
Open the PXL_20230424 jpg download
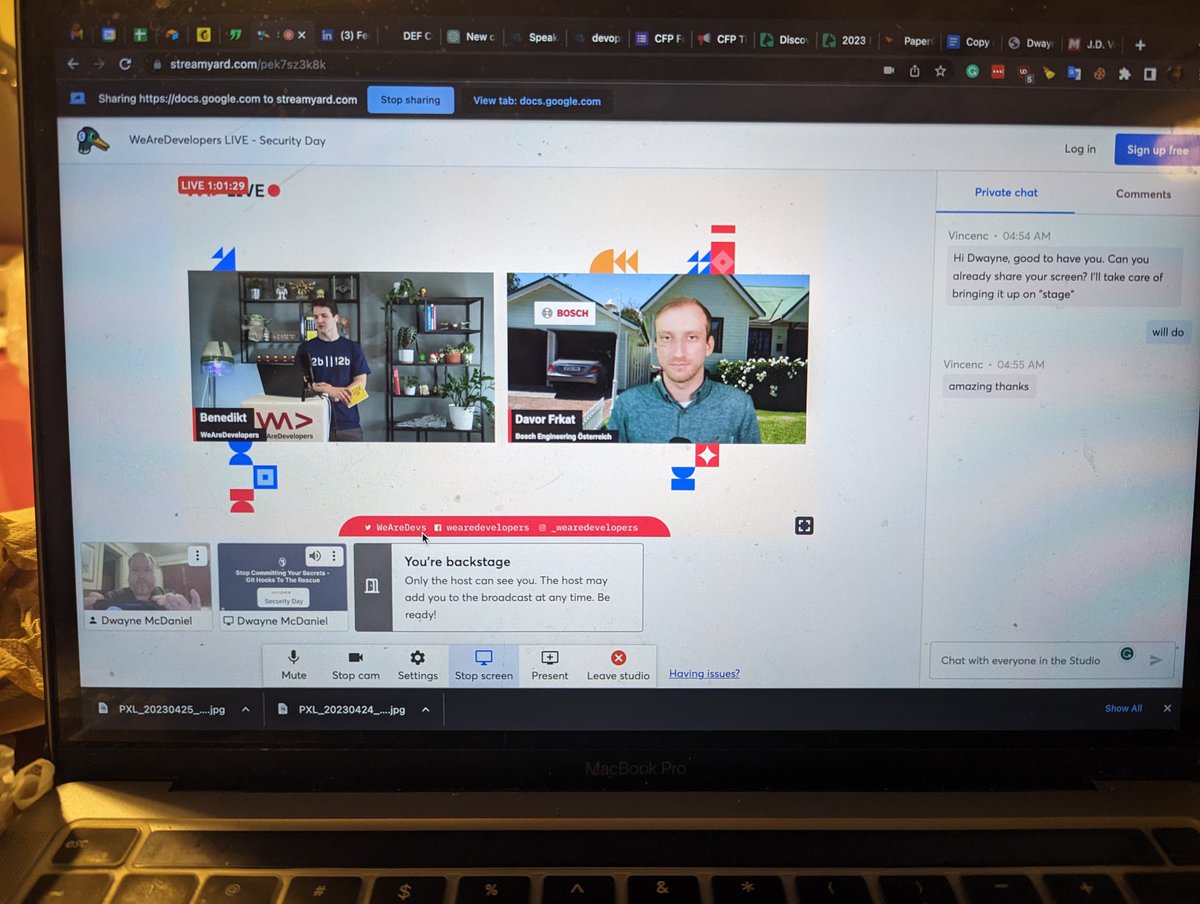[342, 709]
